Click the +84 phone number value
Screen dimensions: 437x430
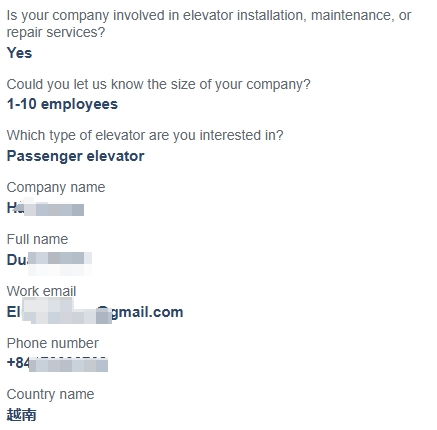tap(57, 364)
